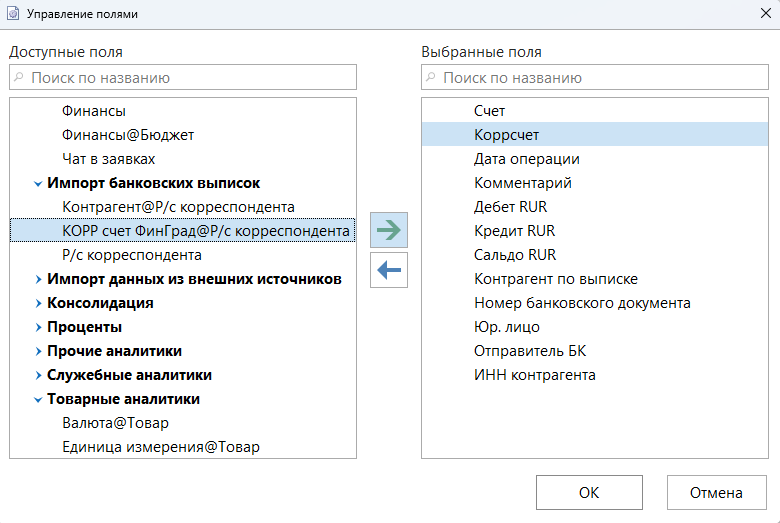Select Контрагент@Р/с корреспондента in available fields
780x523 pixels.
click(x=178, y=207)
